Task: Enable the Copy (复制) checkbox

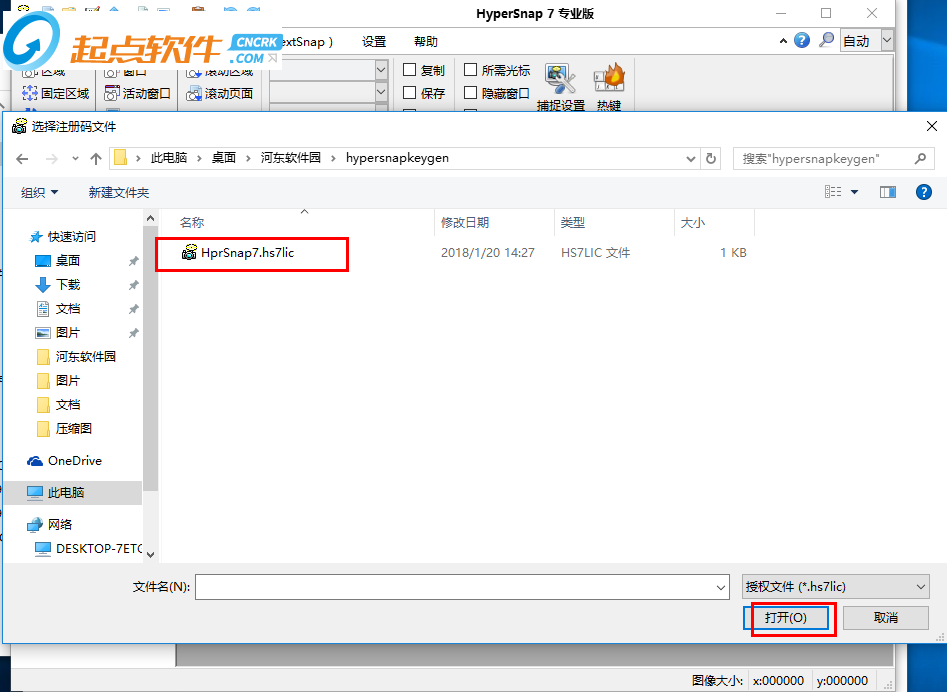Action: [x=409, y=70]
